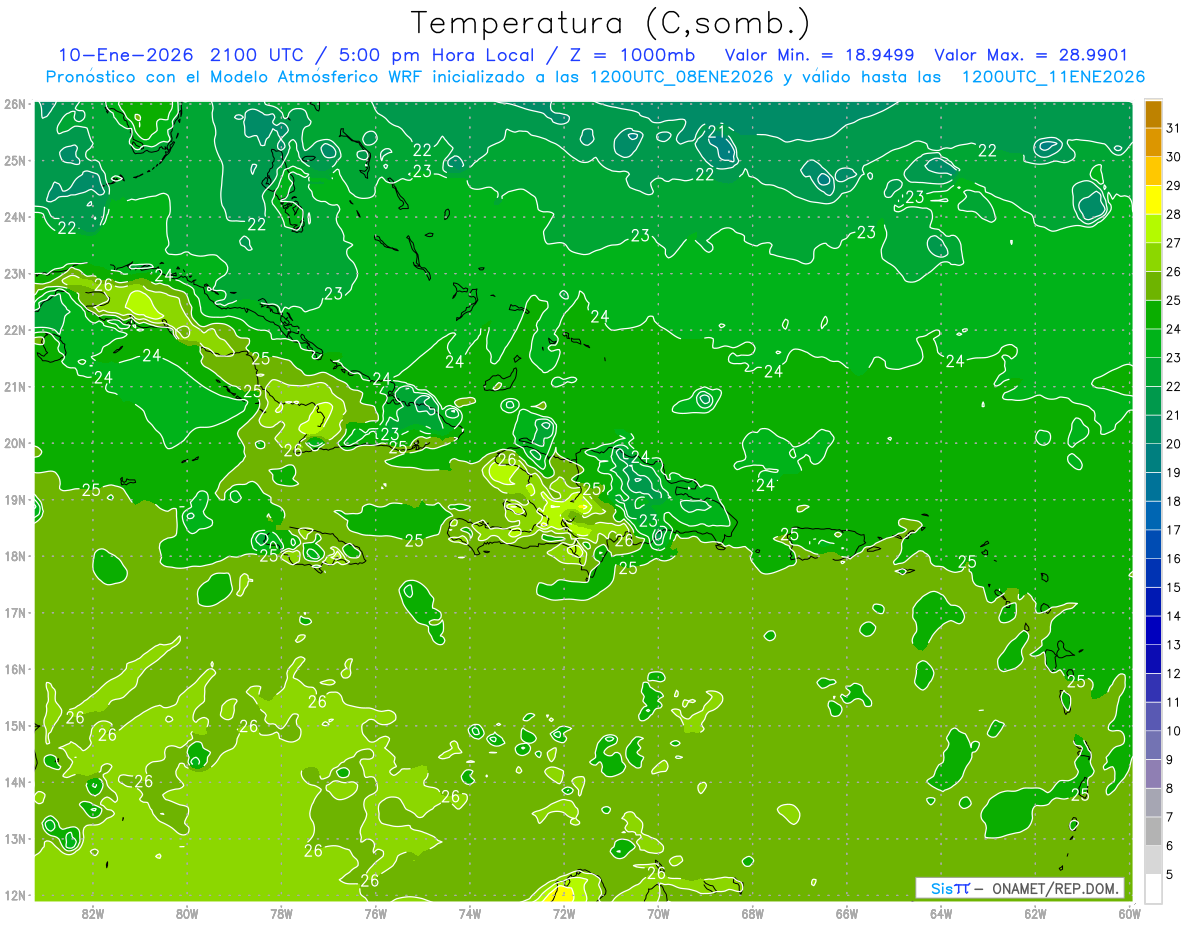
Task: Click the 20N latitude axis label
Action: (x=14, y=443)
